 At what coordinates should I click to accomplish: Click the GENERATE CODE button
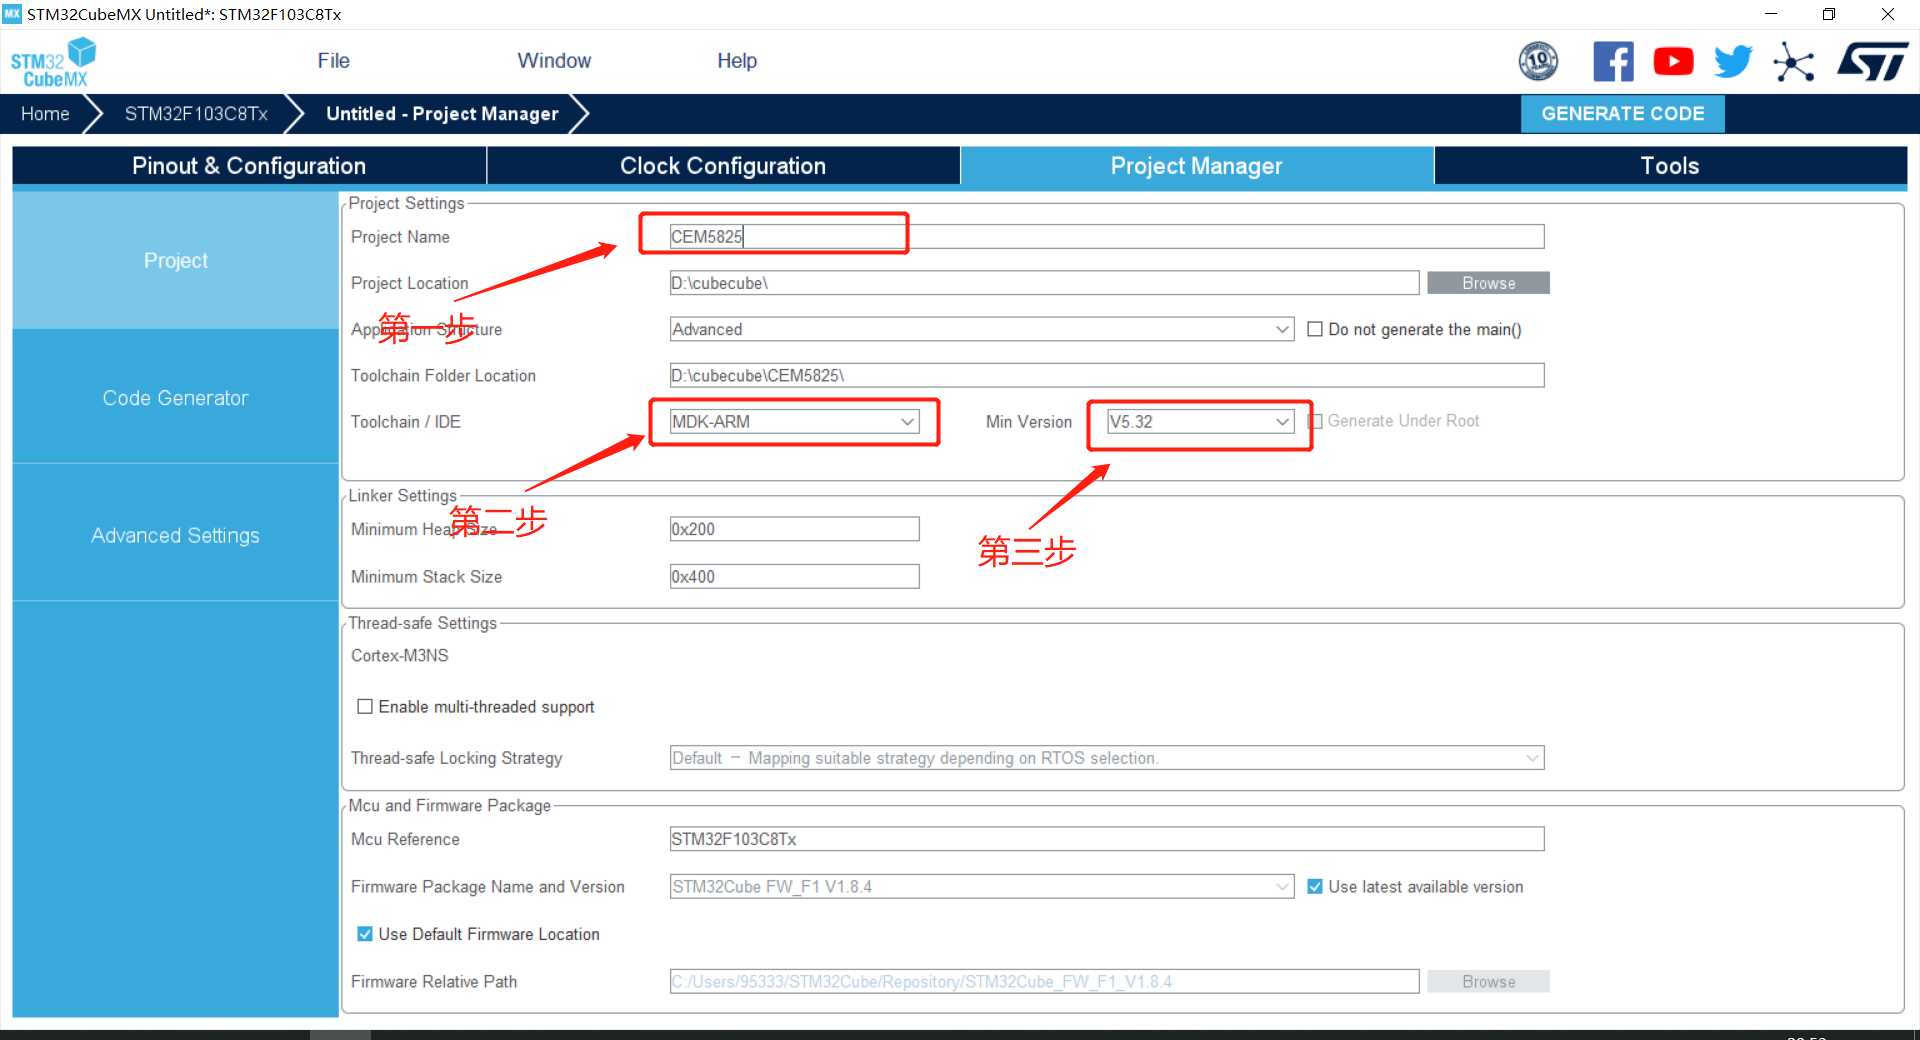[x=1622, y=114]
